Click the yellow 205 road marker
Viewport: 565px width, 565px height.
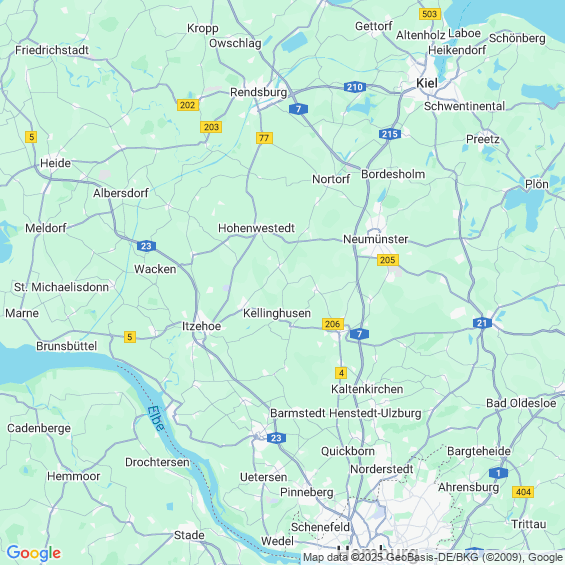388,259
